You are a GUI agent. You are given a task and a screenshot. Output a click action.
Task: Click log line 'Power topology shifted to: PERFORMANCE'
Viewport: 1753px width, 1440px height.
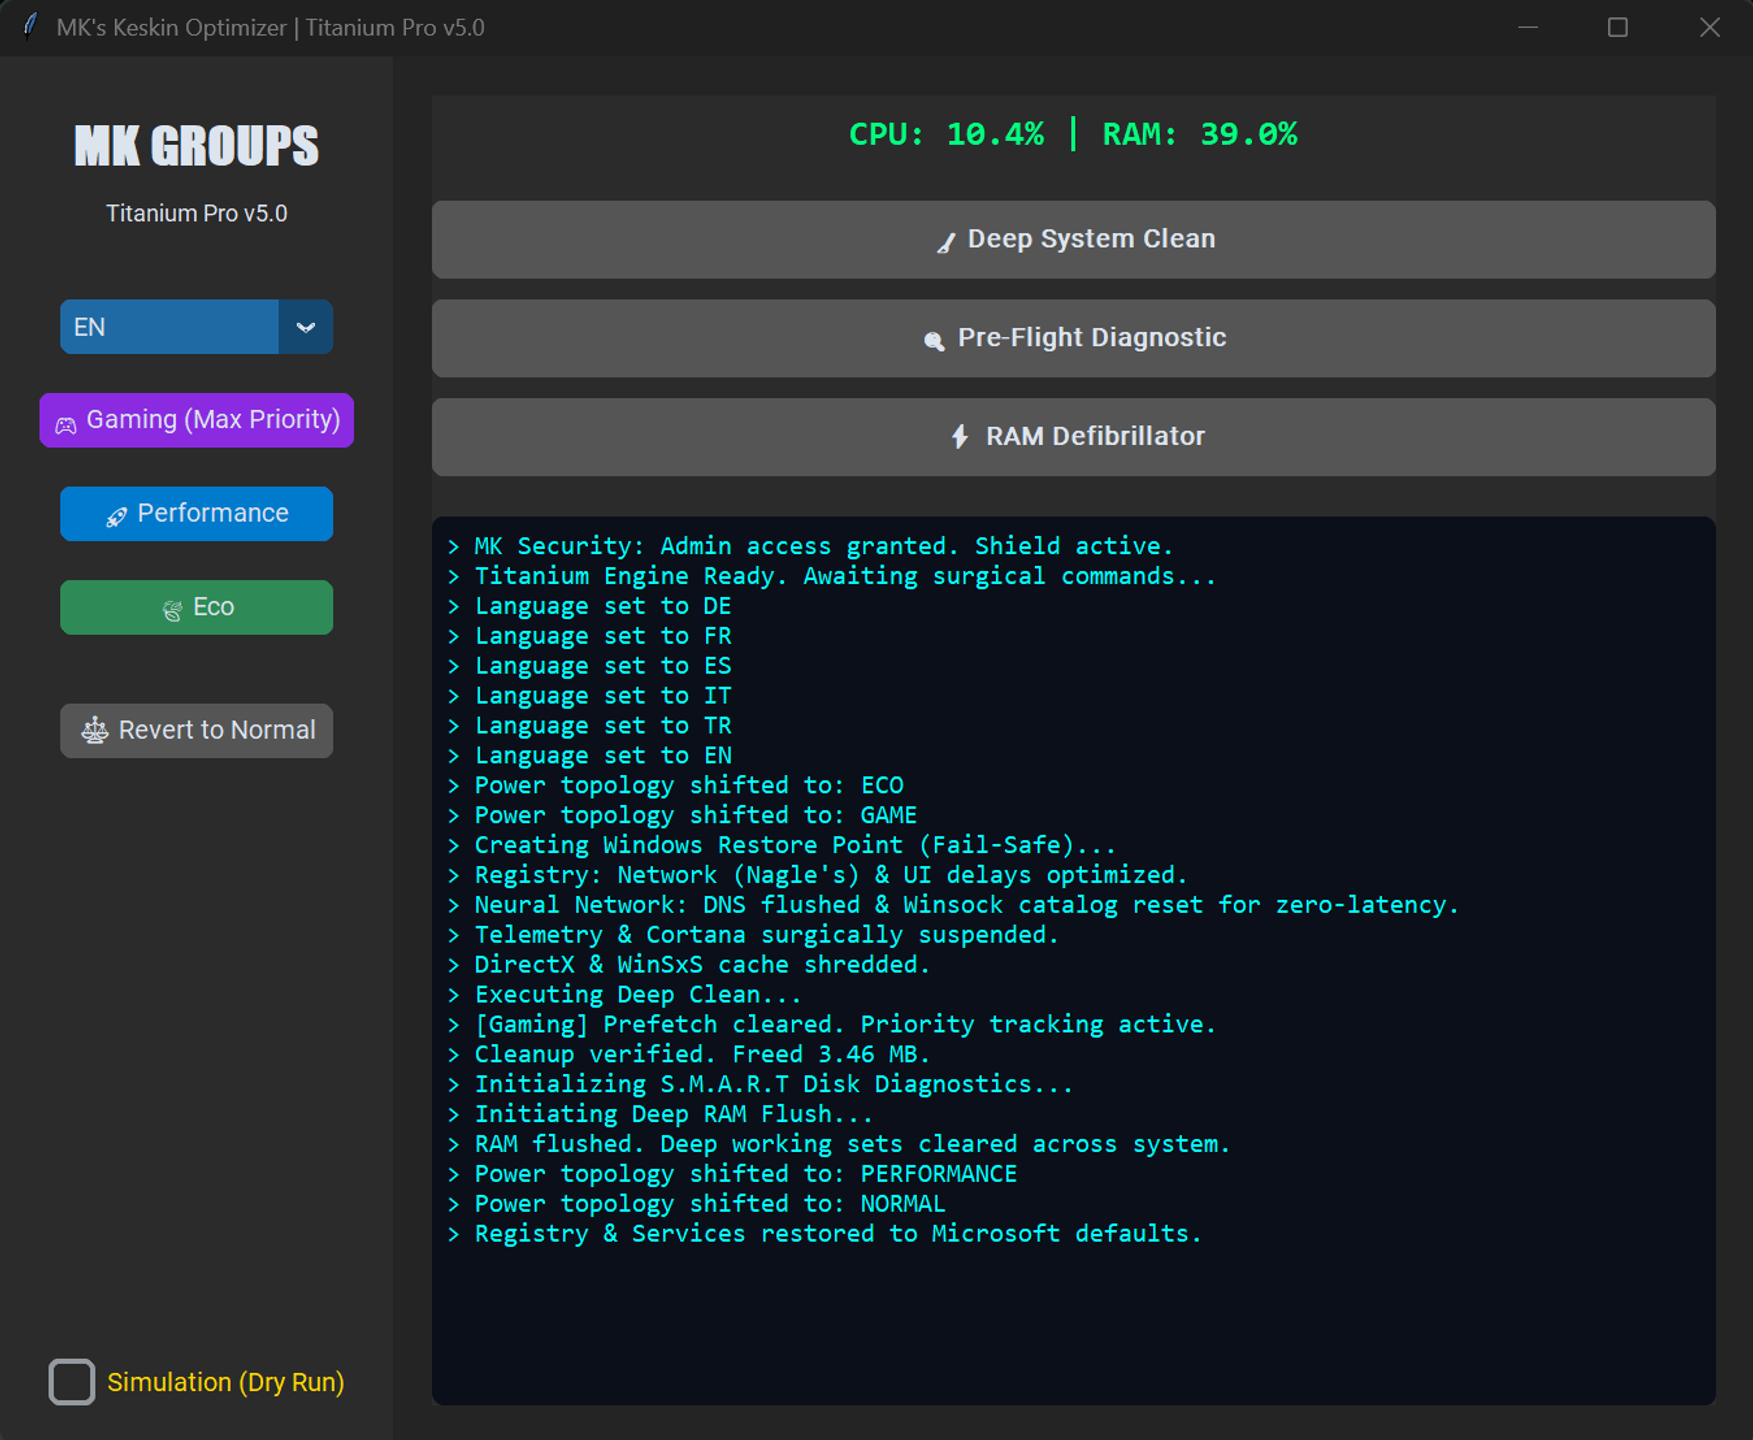733,1174
